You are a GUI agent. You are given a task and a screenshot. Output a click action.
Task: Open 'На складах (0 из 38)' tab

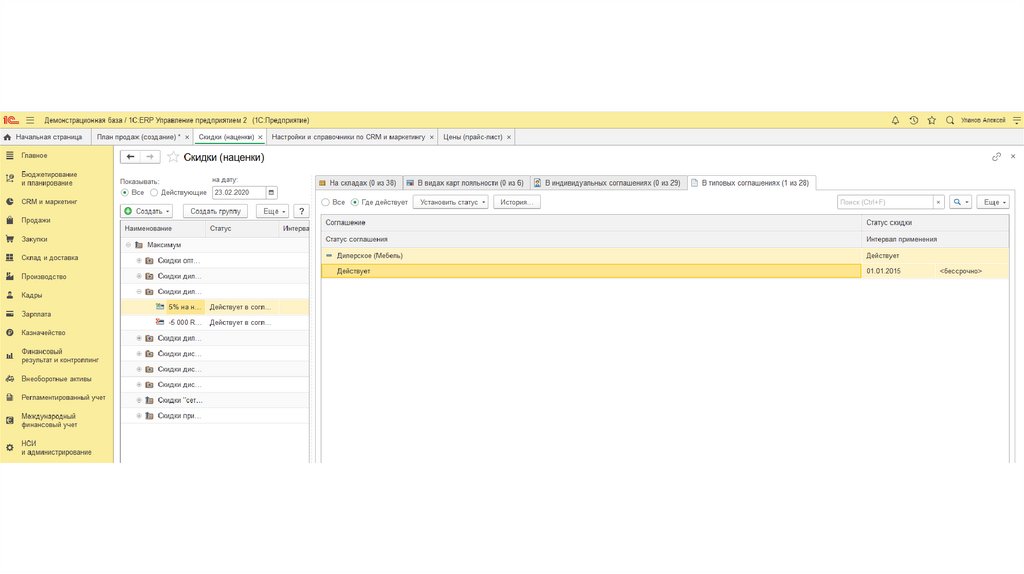[x=357, y=183]
